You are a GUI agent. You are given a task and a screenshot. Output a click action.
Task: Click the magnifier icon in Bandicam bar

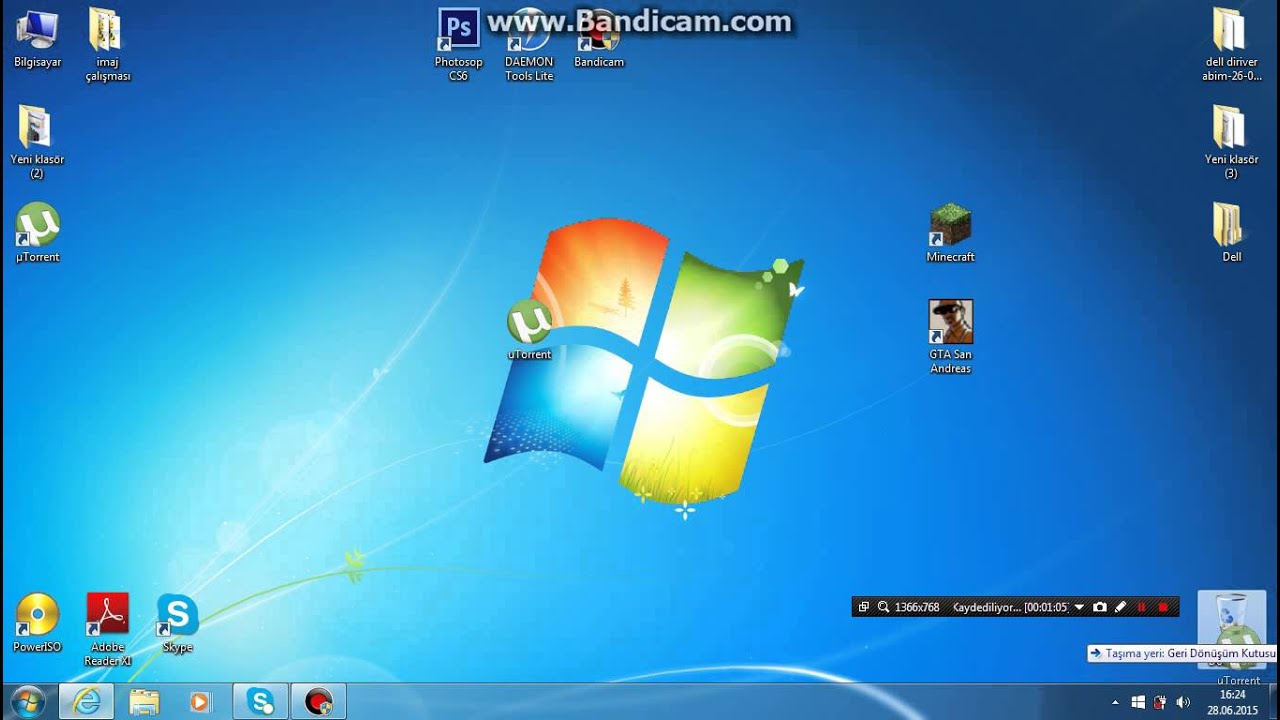(883, 607)
